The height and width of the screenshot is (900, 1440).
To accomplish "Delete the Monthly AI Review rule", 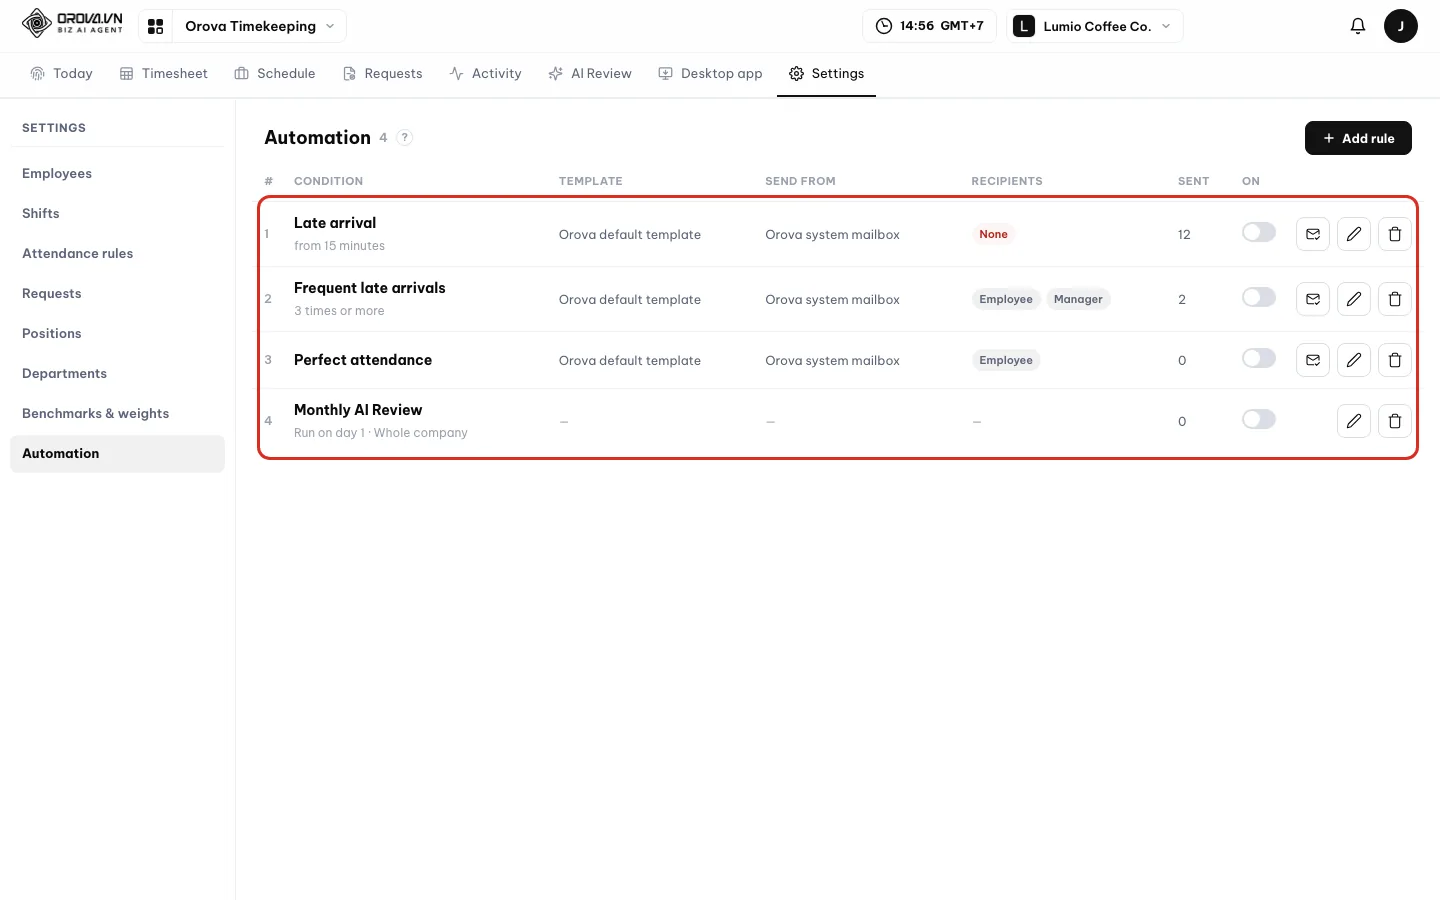I will click(1395, 421).
